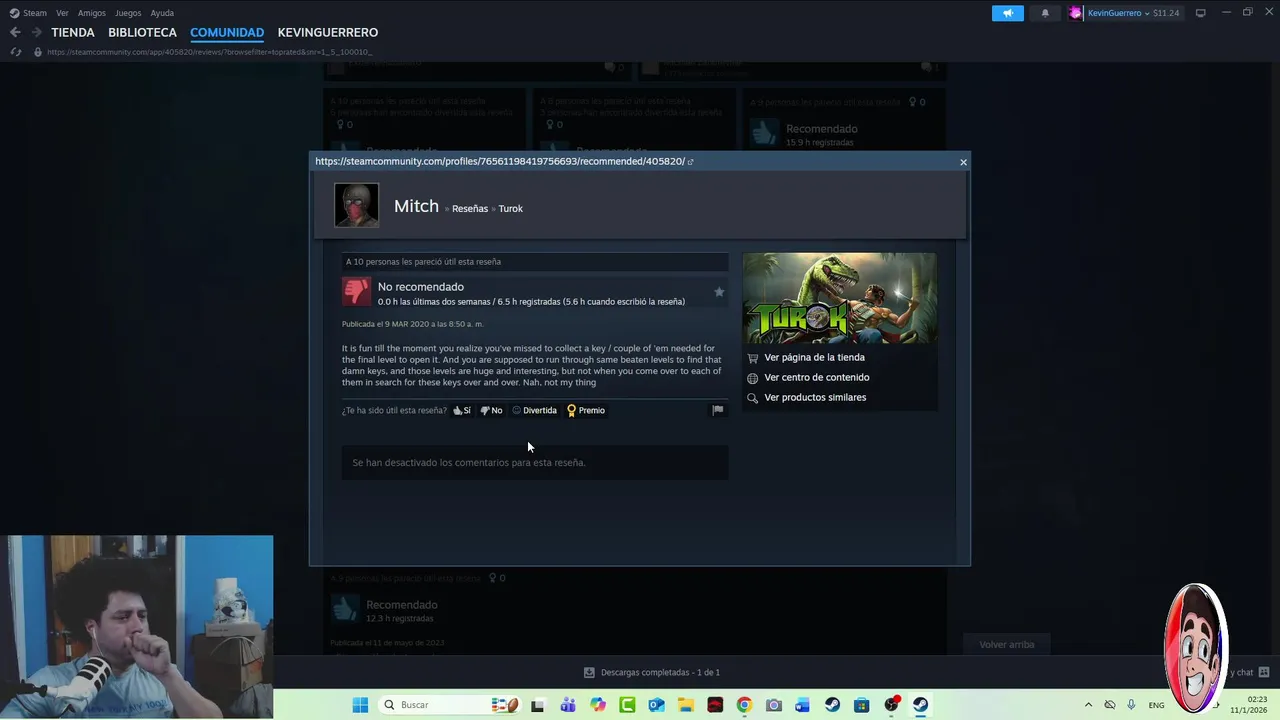Click the Steam announcements megaphone icon

point(1007,13)
